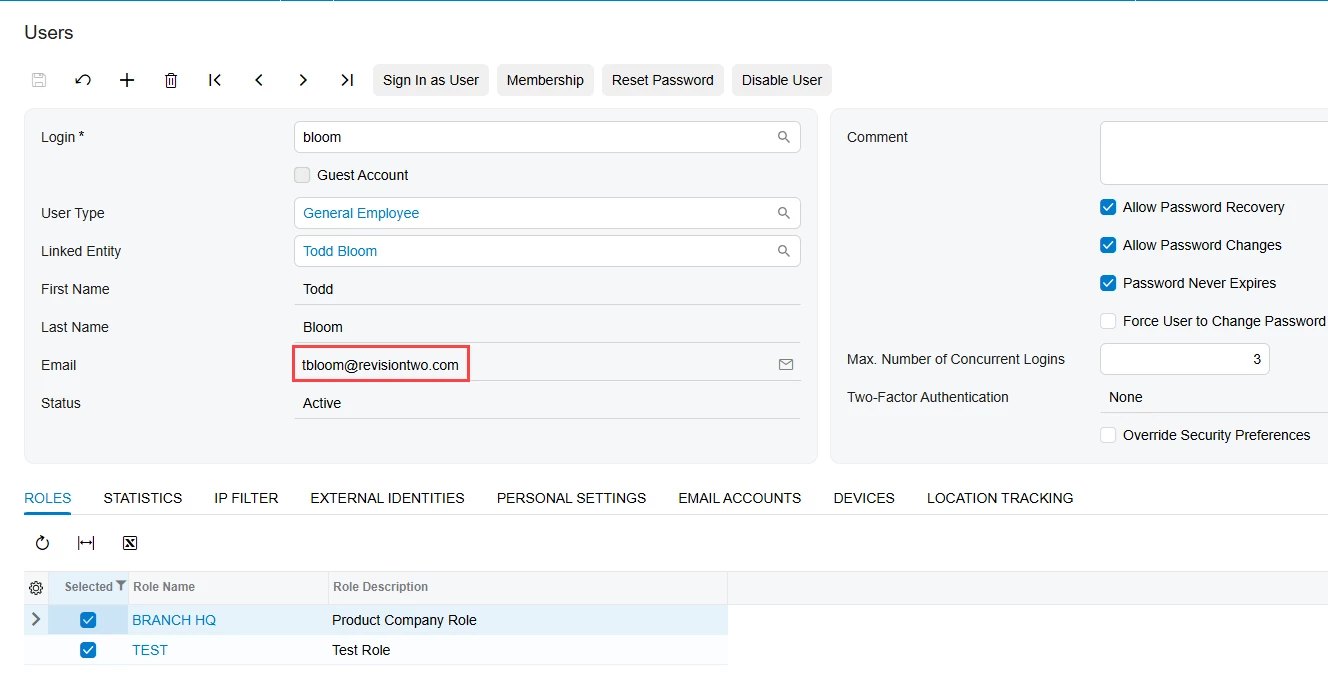The width and height of the screenshot is (1328, 691).
Task: Go to the previous record
Action: click(x=259, y=80)
